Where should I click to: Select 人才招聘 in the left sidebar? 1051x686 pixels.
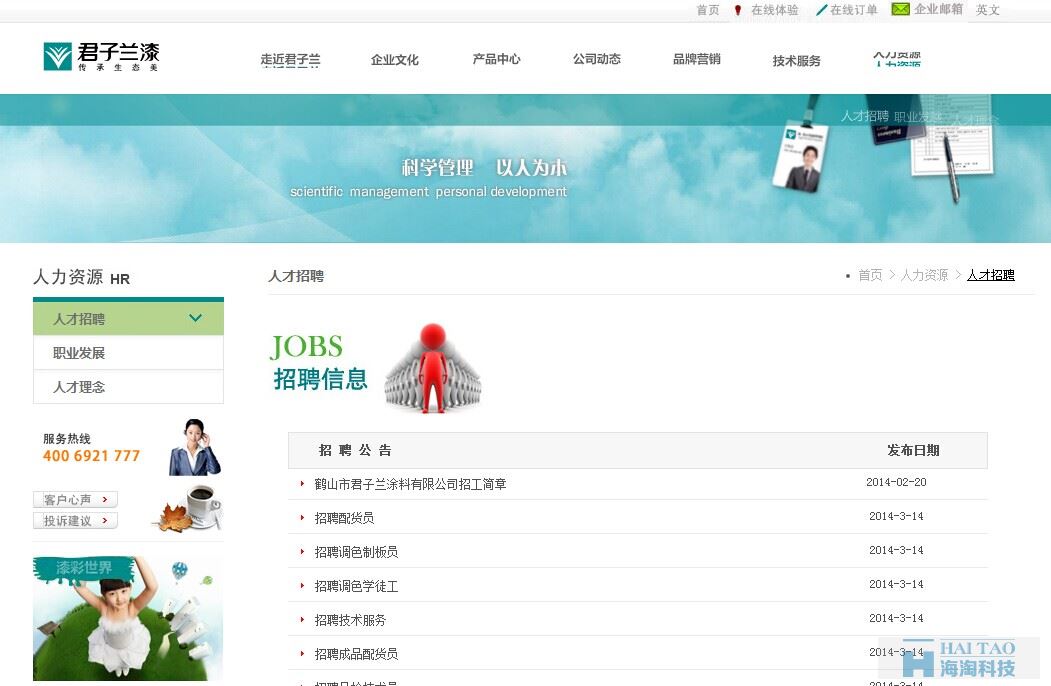click(x=128, y=319)
